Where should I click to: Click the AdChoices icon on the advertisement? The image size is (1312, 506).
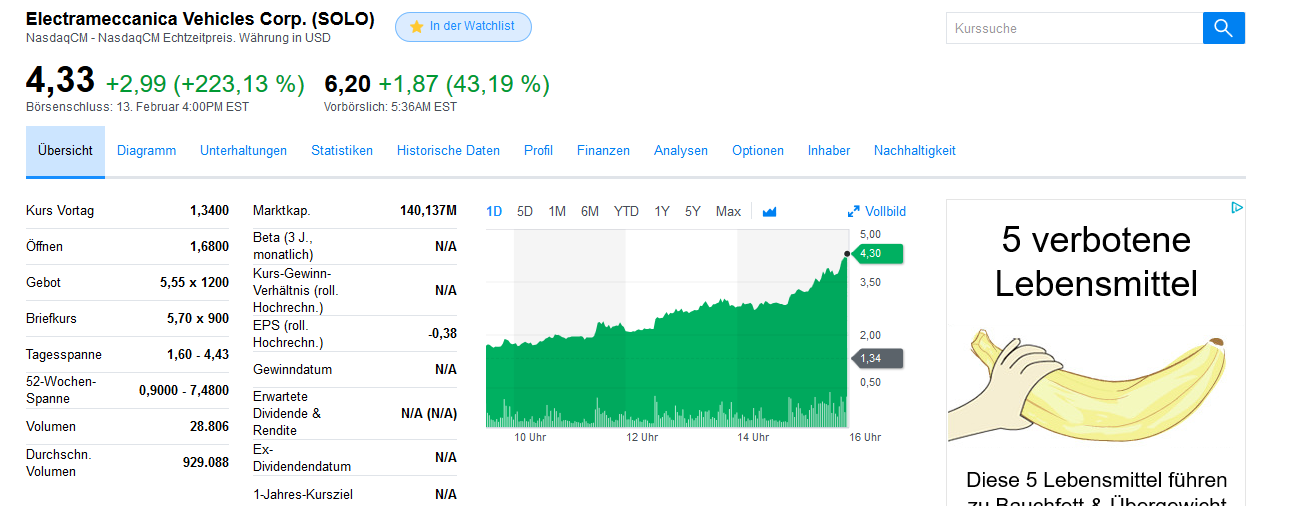click(1237, 208)
